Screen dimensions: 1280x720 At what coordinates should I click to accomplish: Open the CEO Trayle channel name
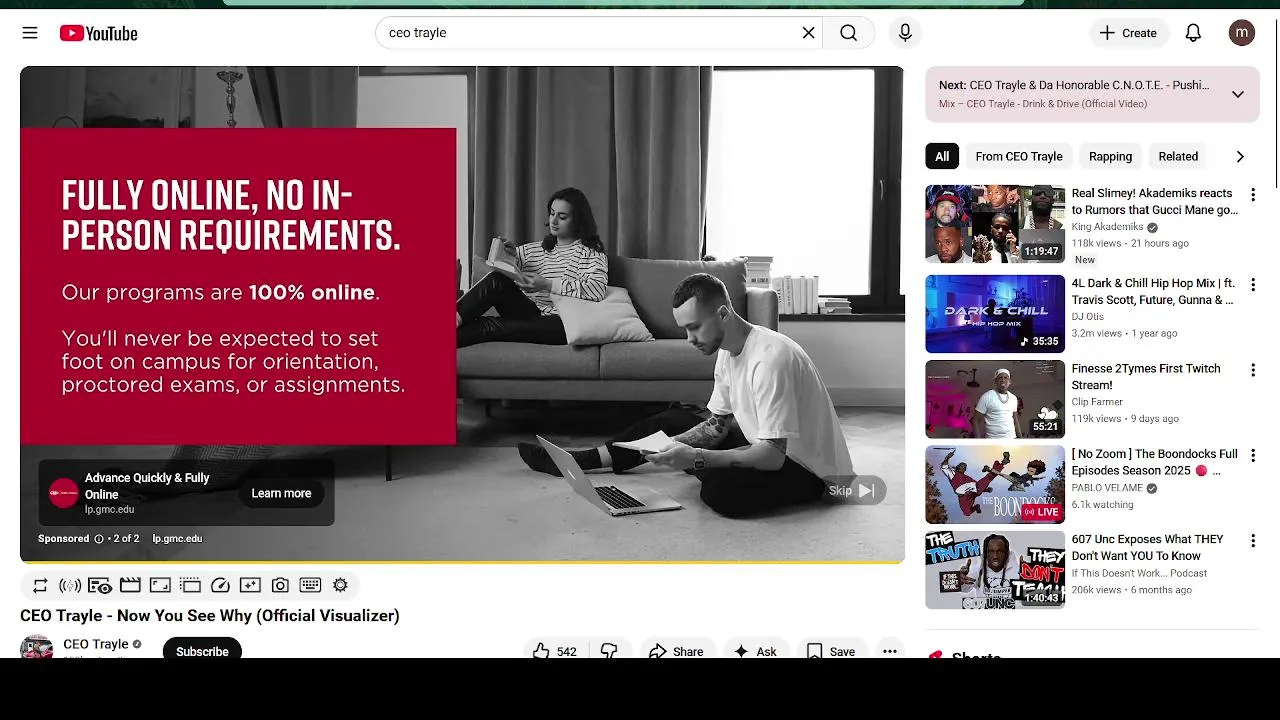click(95, 644)
